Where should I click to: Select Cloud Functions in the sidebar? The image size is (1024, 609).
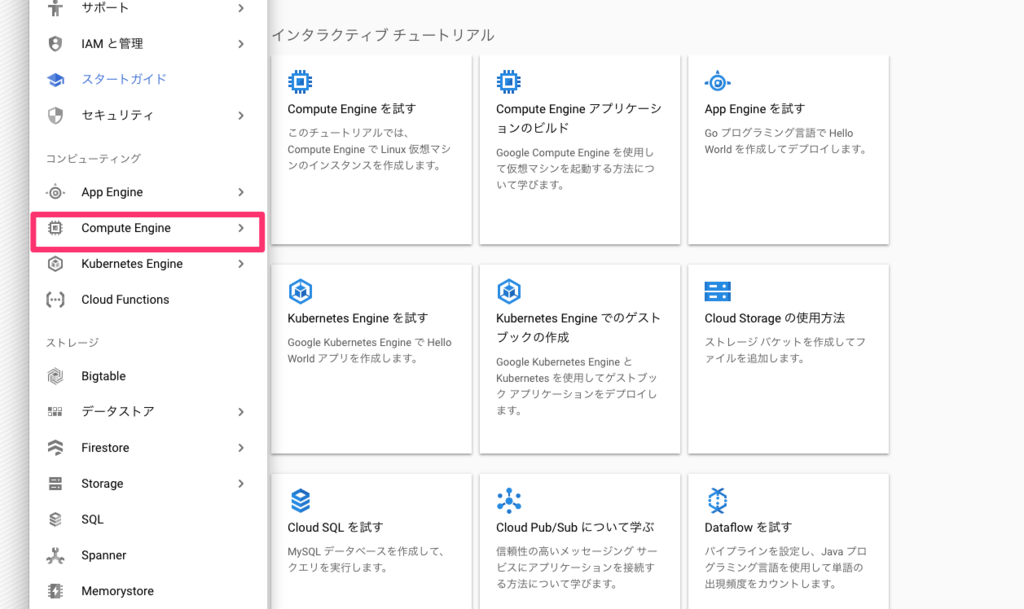(148, 300)
